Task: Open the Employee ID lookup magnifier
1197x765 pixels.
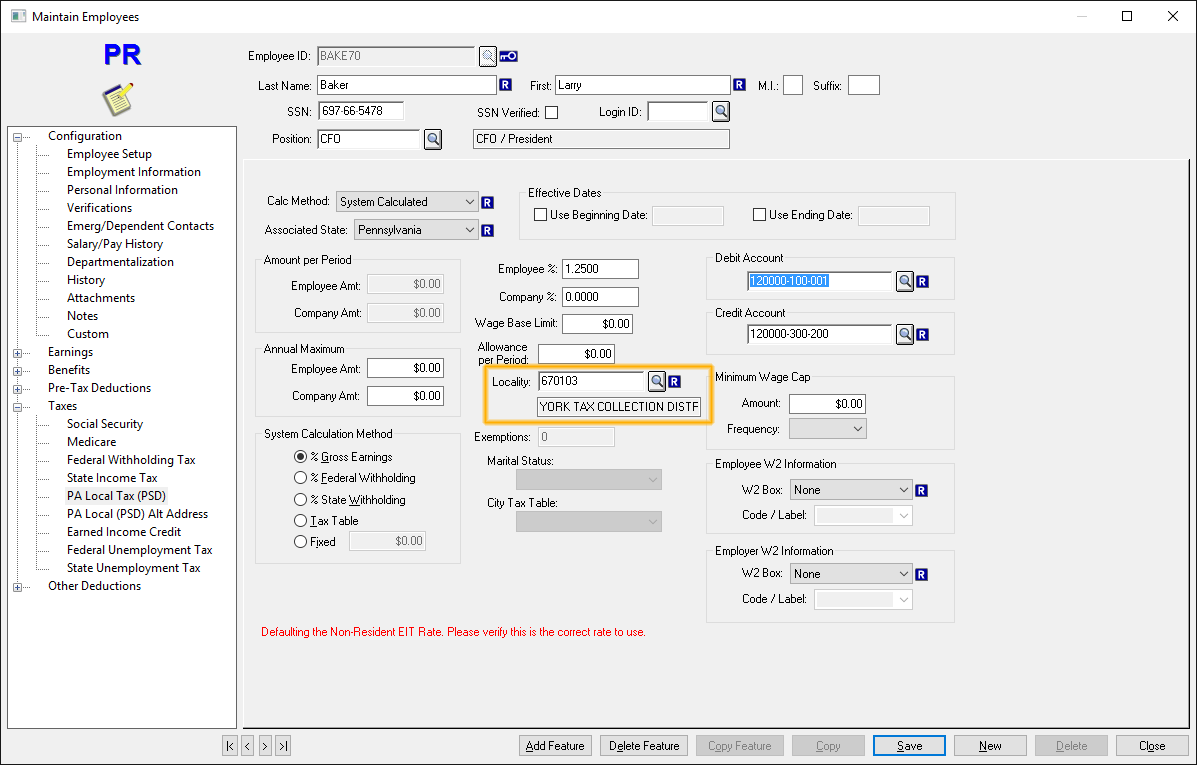Action: point(487,56)
